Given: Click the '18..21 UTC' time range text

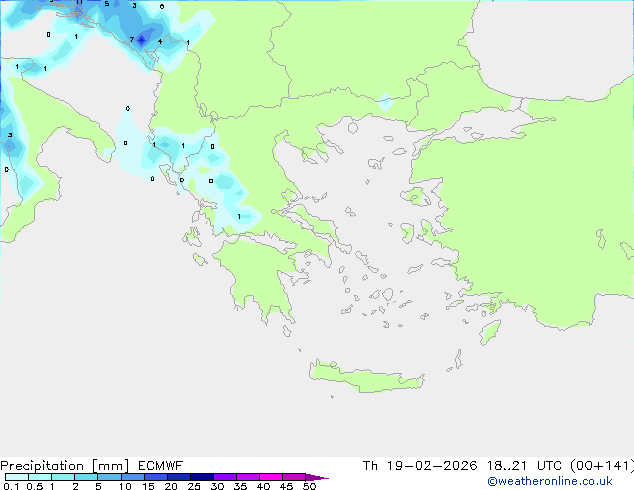Looking at the screenshot, I should click(x=524, y=466).
